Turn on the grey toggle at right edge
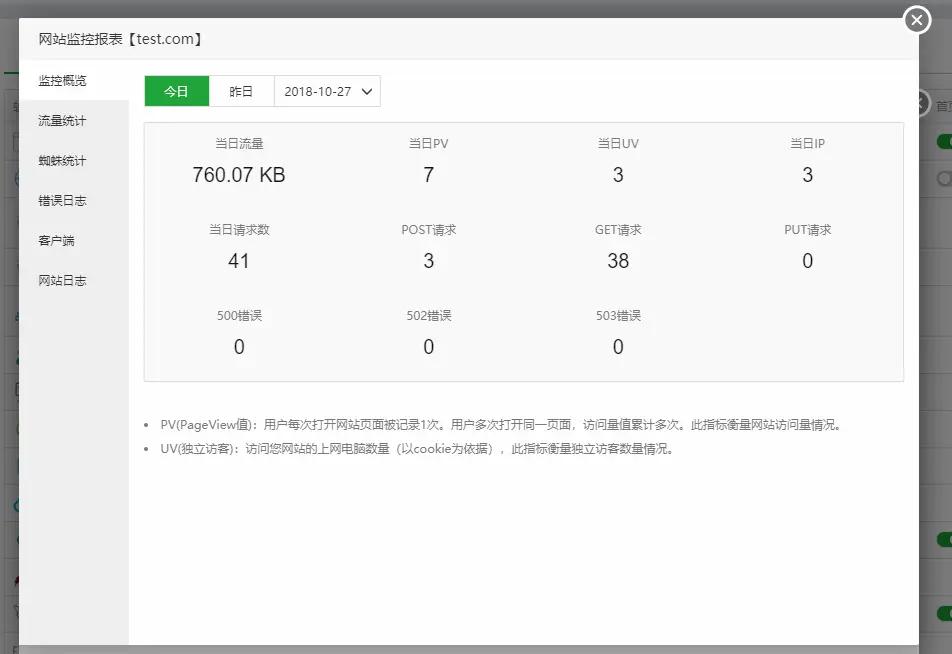Image resolution: width=952 pixels, height=654 pixels. (944, 178)
